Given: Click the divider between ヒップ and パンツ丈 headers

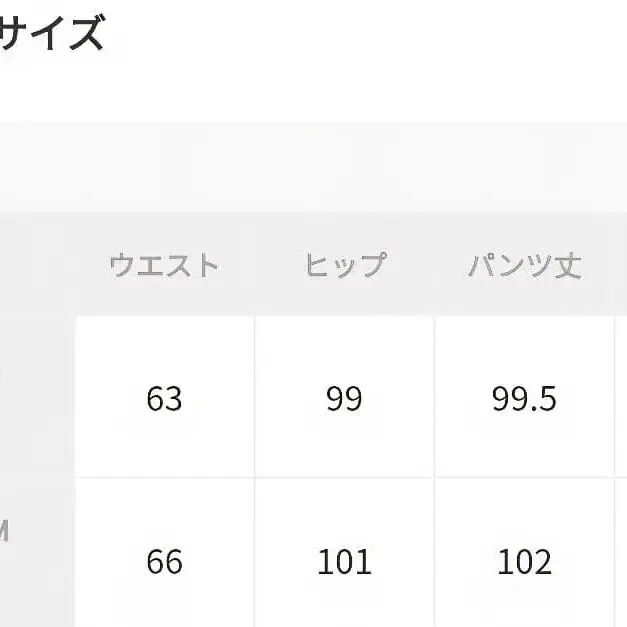Looking at the screenshot, I should (435, 266).
